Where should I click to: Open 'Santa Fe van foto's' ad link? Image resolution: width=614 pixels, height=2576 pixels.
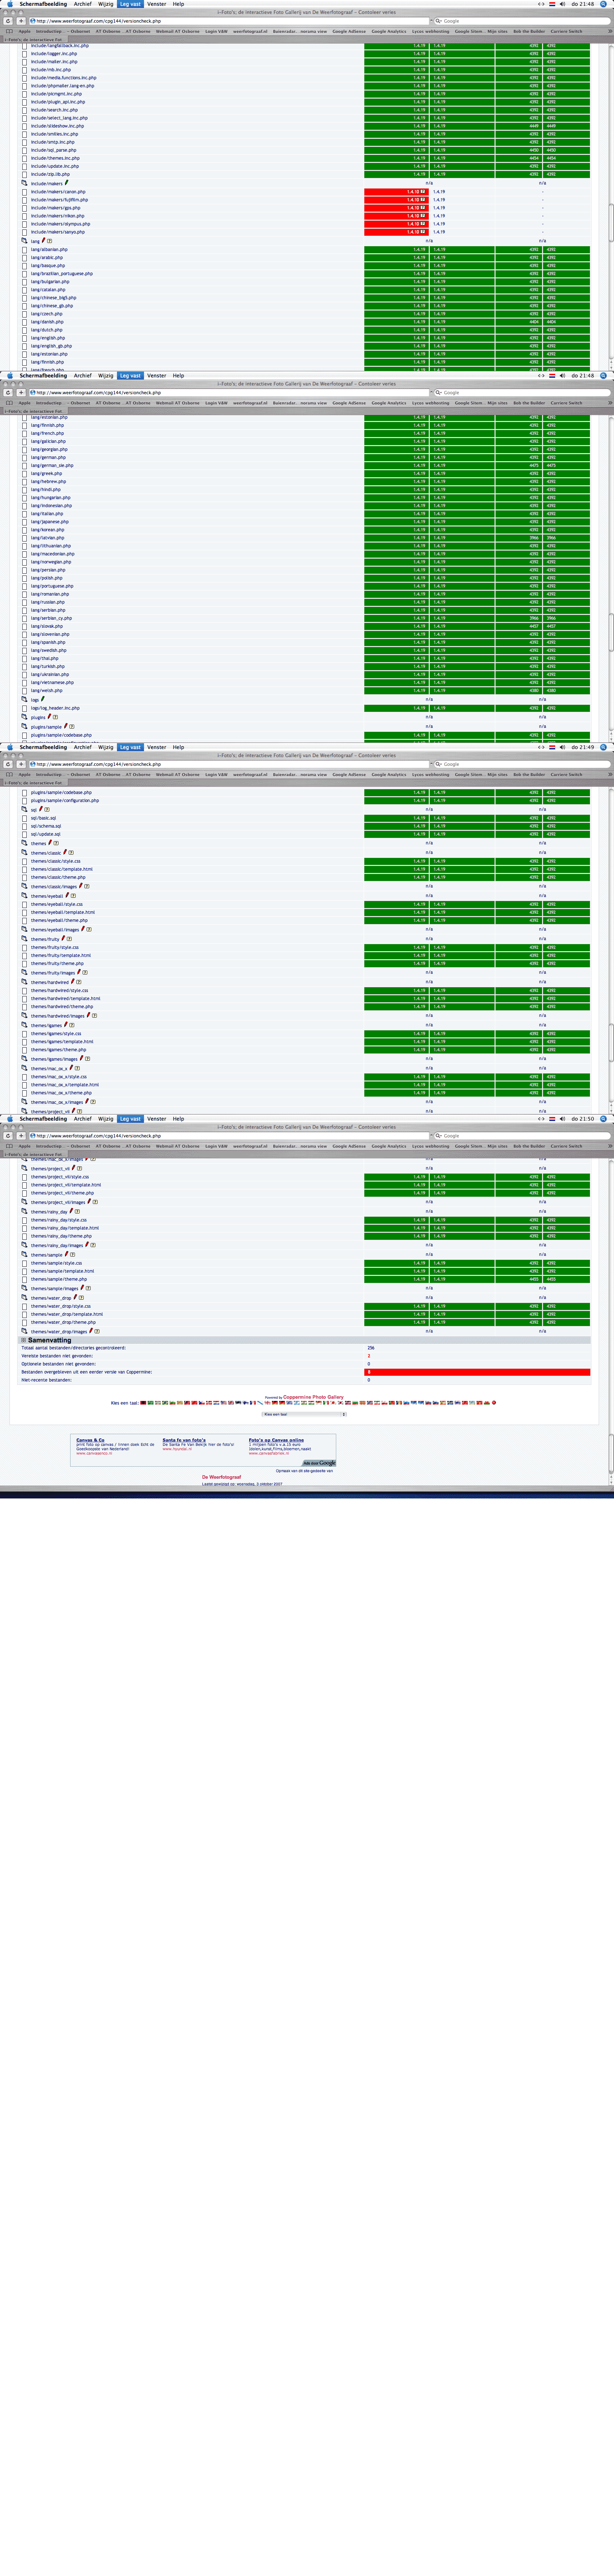(184, 1440)
